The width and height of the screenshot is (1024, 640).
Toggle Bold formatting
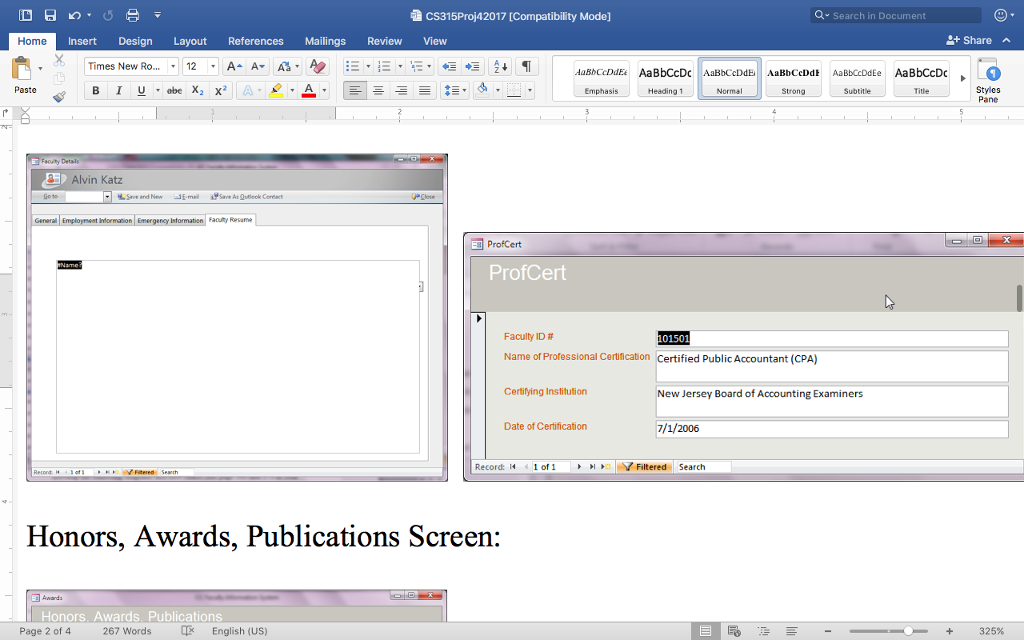(x=96, y=90)
